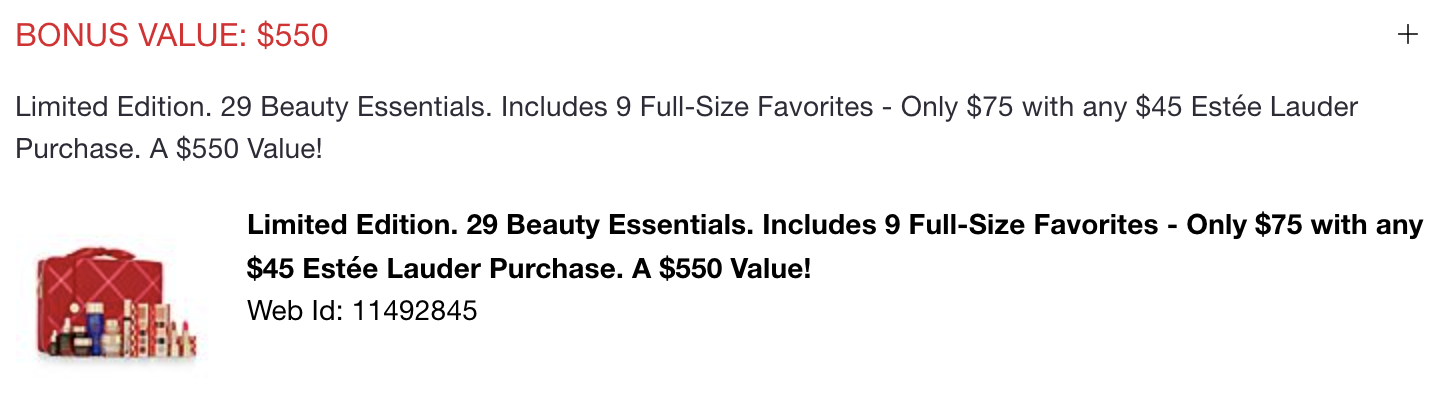1450x394 pixels.
Task: Click 'A $550 Value!' in the bold title
Action: tap(722, 269)
